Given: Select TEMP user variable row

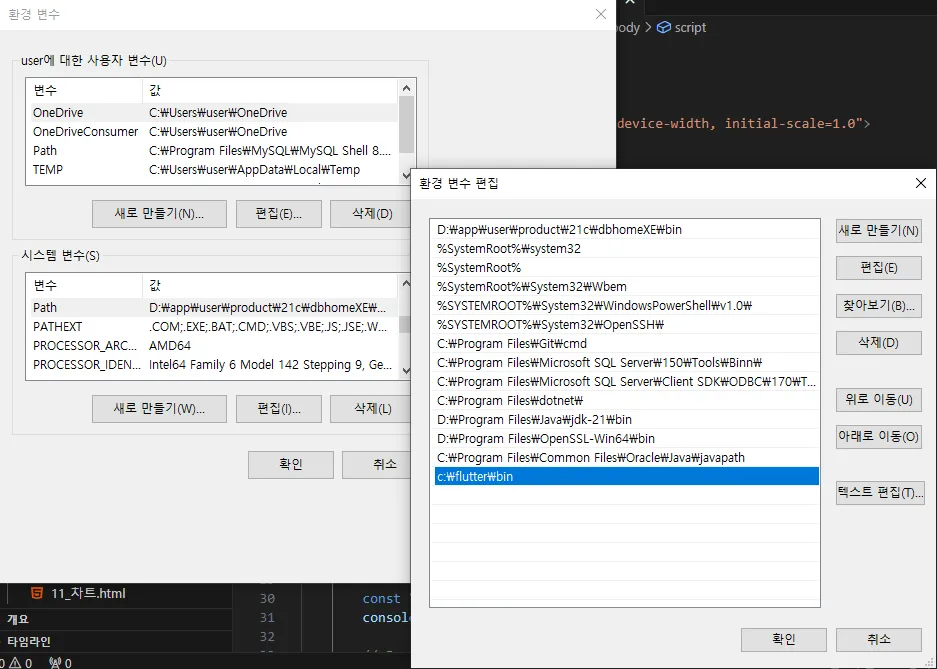Looking at the screenshot, I should [214, 170].
